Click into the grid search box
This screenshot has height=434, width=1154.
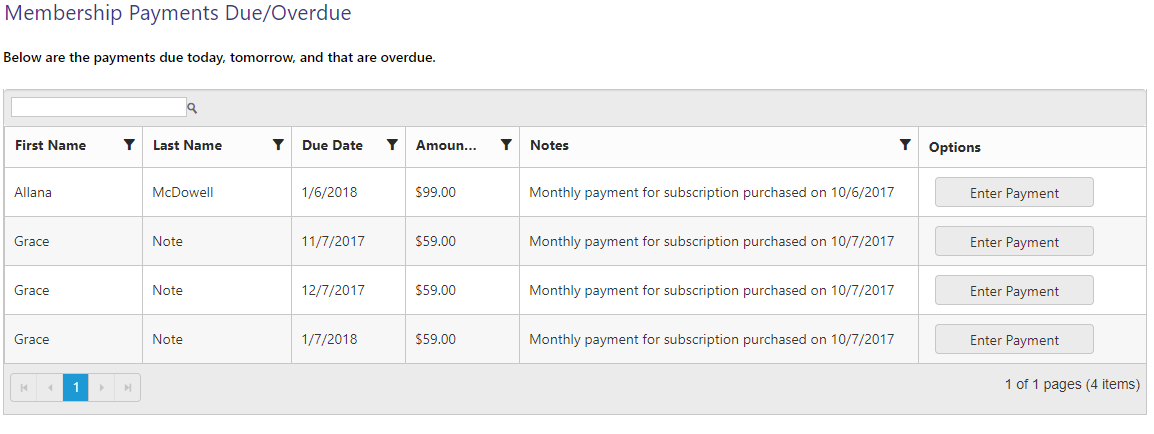click(x=98, y=107)
